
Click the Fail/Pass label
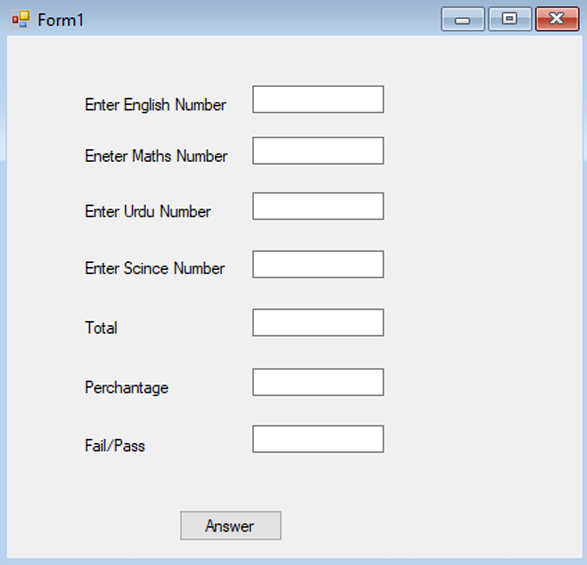click(115, 446)
